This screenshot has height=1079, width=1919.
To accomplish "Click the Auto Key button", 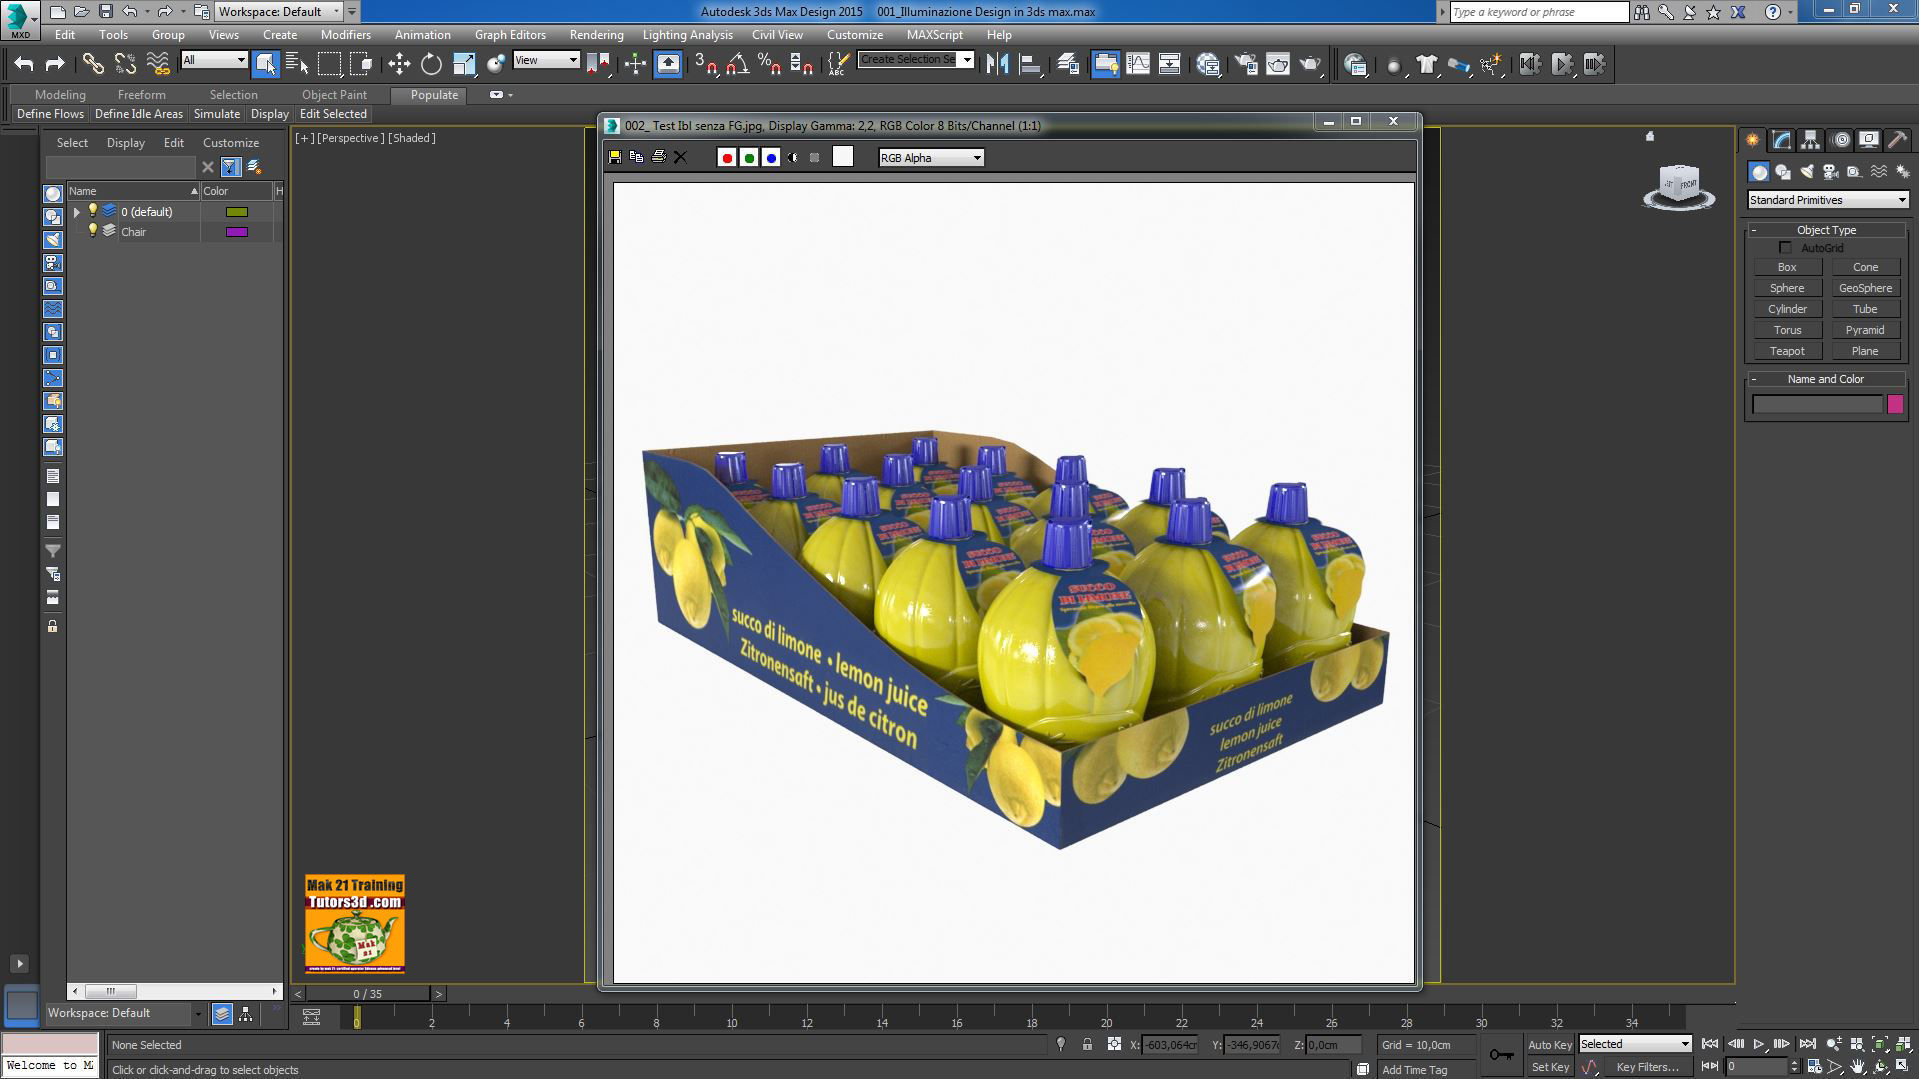I will [x=1549, y=1044].
